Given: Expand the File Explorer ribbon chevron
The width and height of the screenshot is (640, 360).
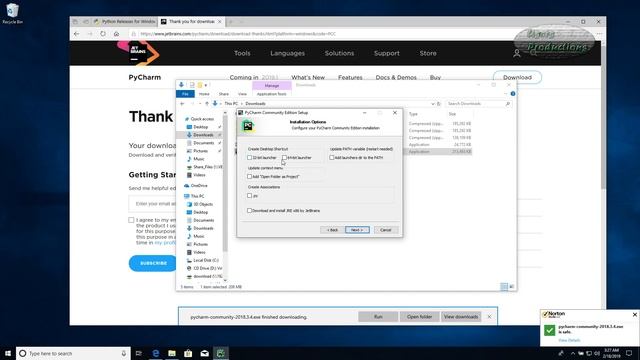Looking at the screenshot, I should [505, 94].
